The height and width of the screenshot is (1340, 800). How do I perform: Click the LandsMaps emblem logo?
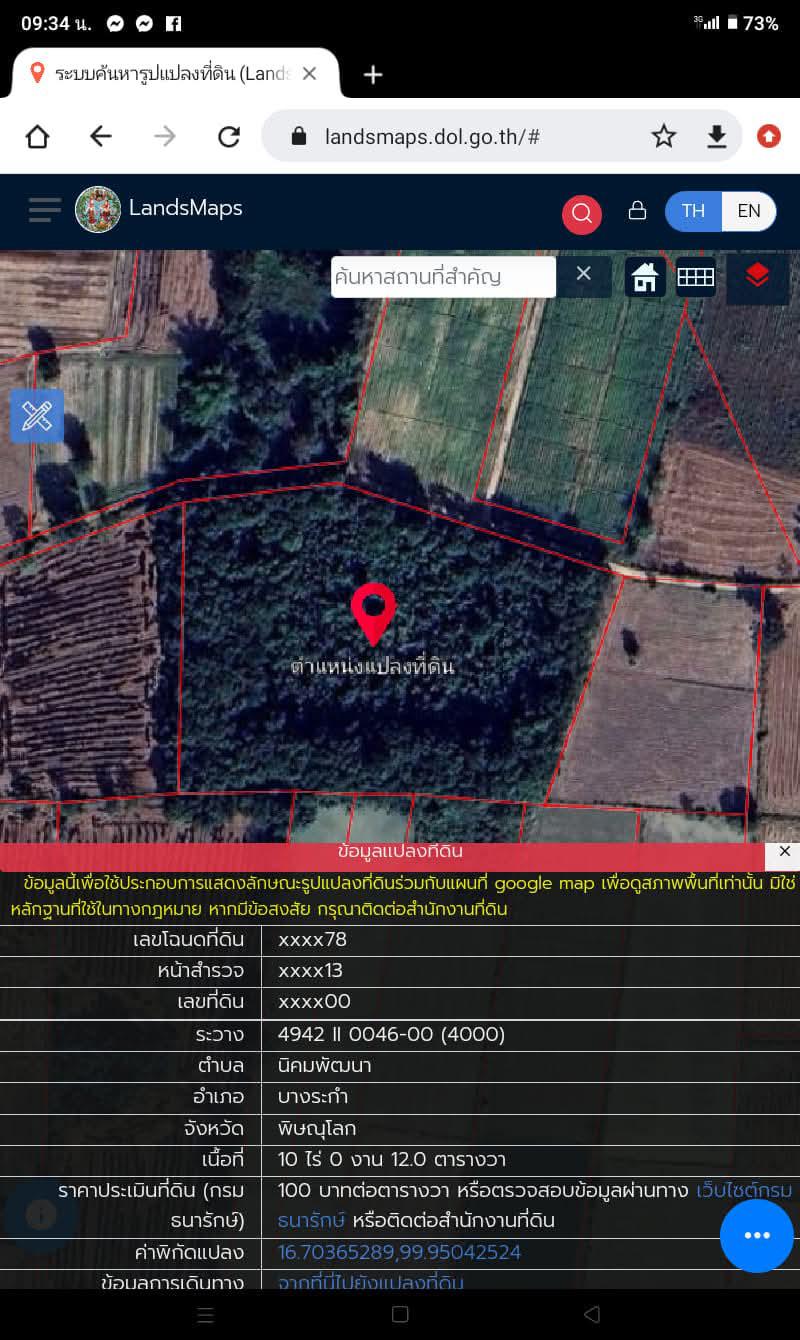click(98, 210)
